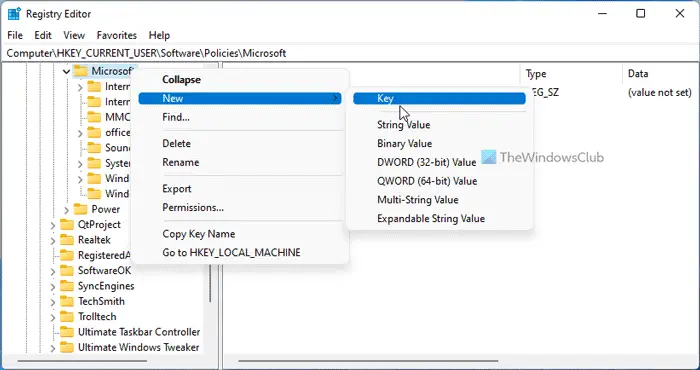700x370 pixels.
Task: Open the Help menu
Action: pos(159,35)
